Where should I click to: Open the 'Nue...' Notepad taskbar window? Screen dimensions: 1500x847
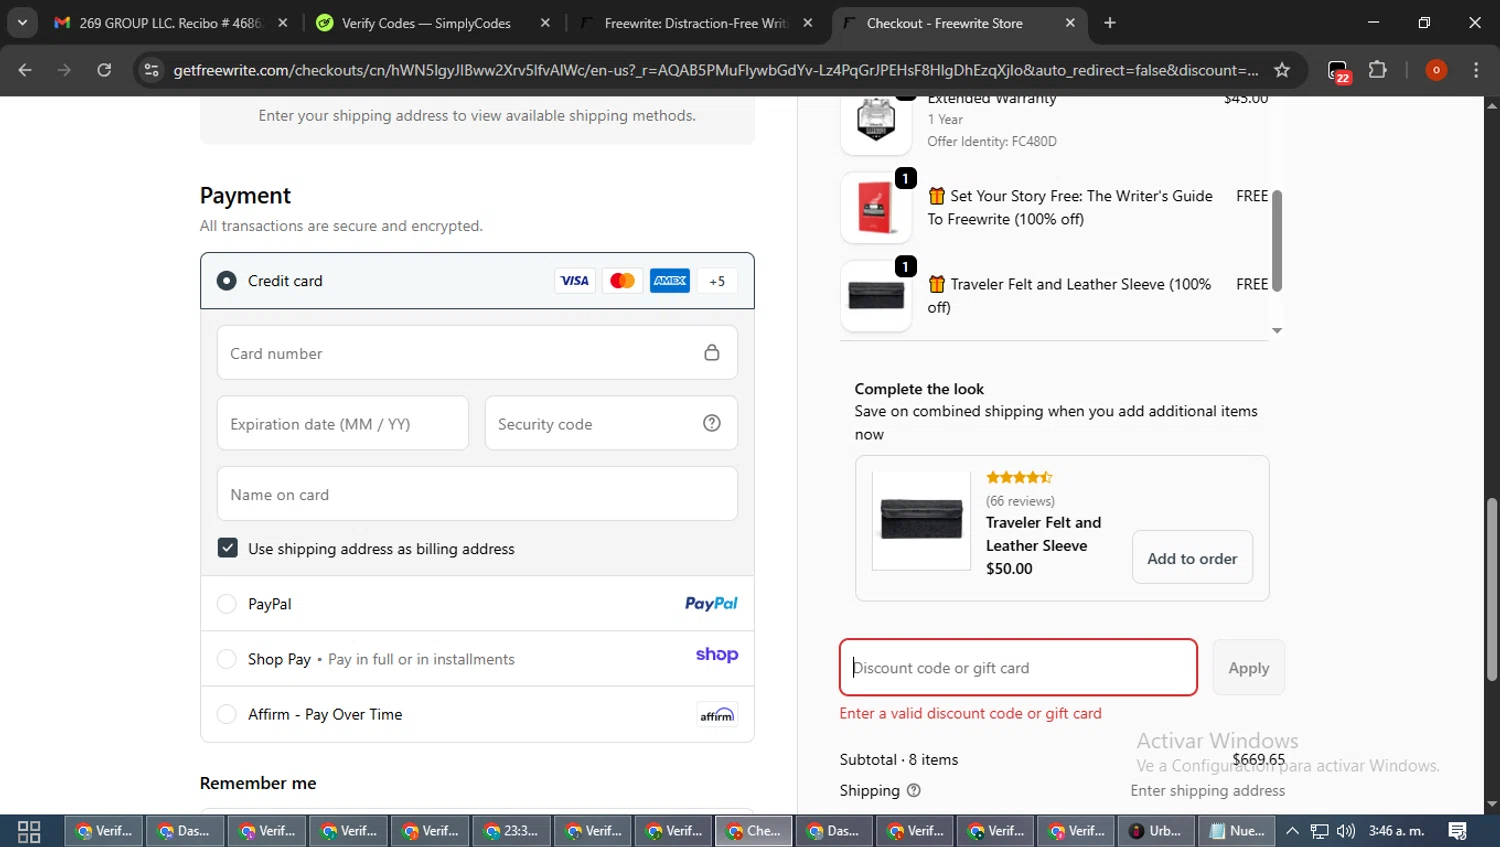(x=1237, y=831)
